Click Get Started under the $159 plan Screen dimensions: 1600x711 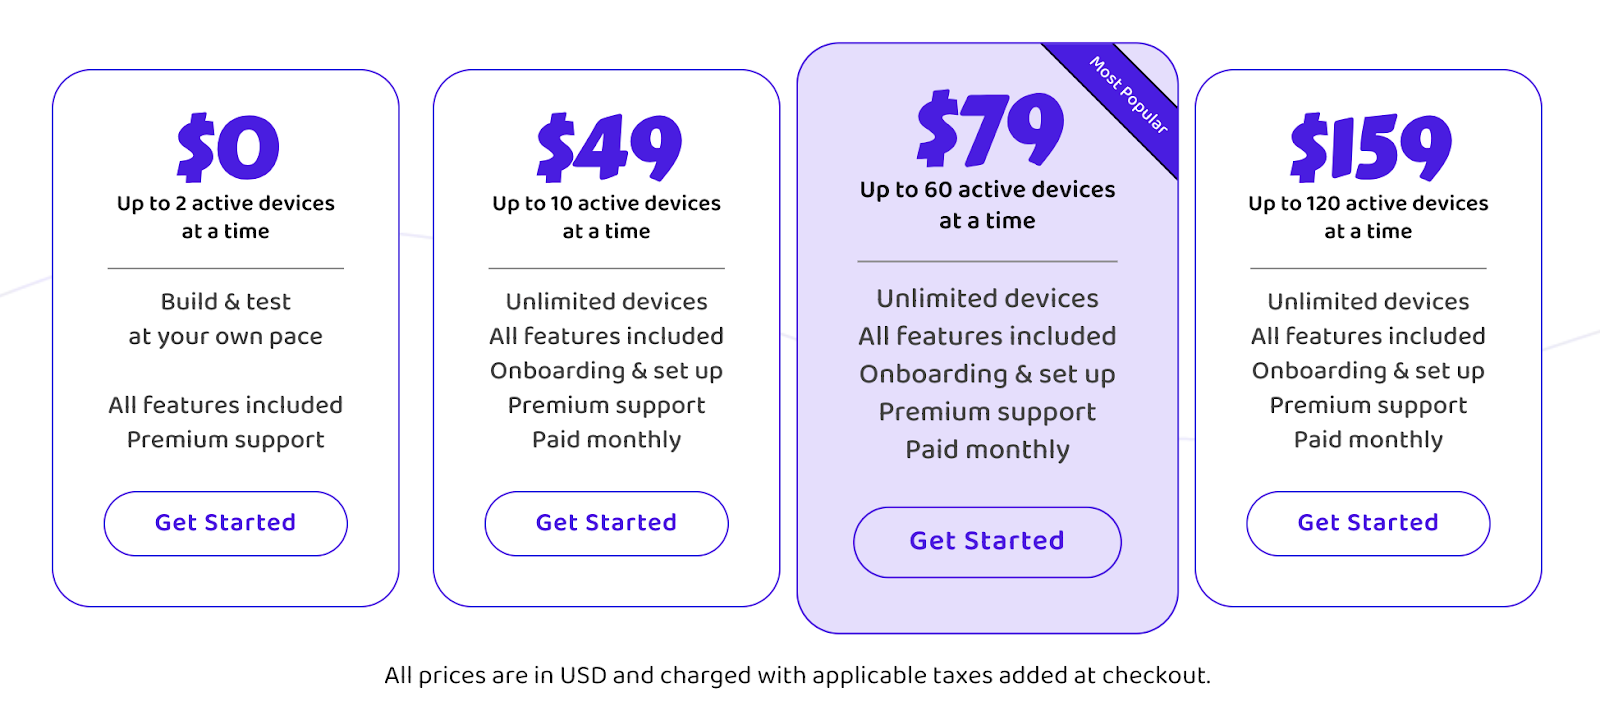[1368, 523]
